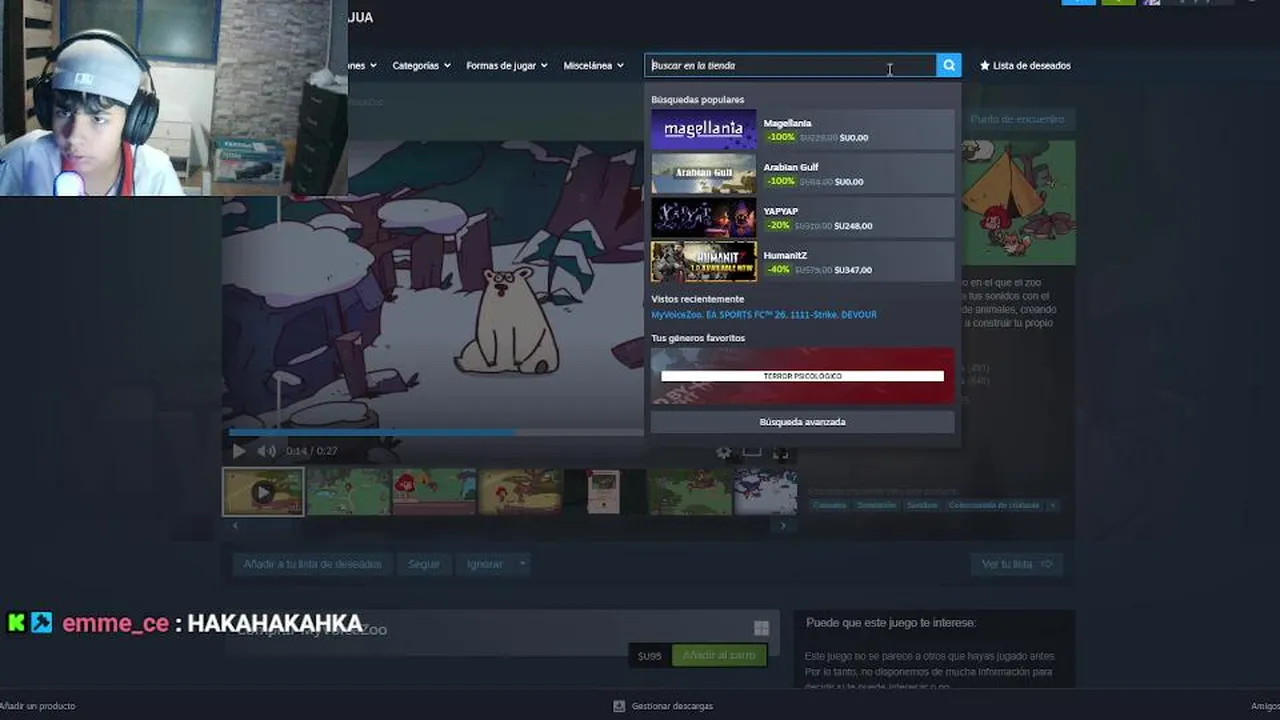Go to next thumbnails with right arrow
Viewport: 1280px width, 720px height.
point(783,526)
